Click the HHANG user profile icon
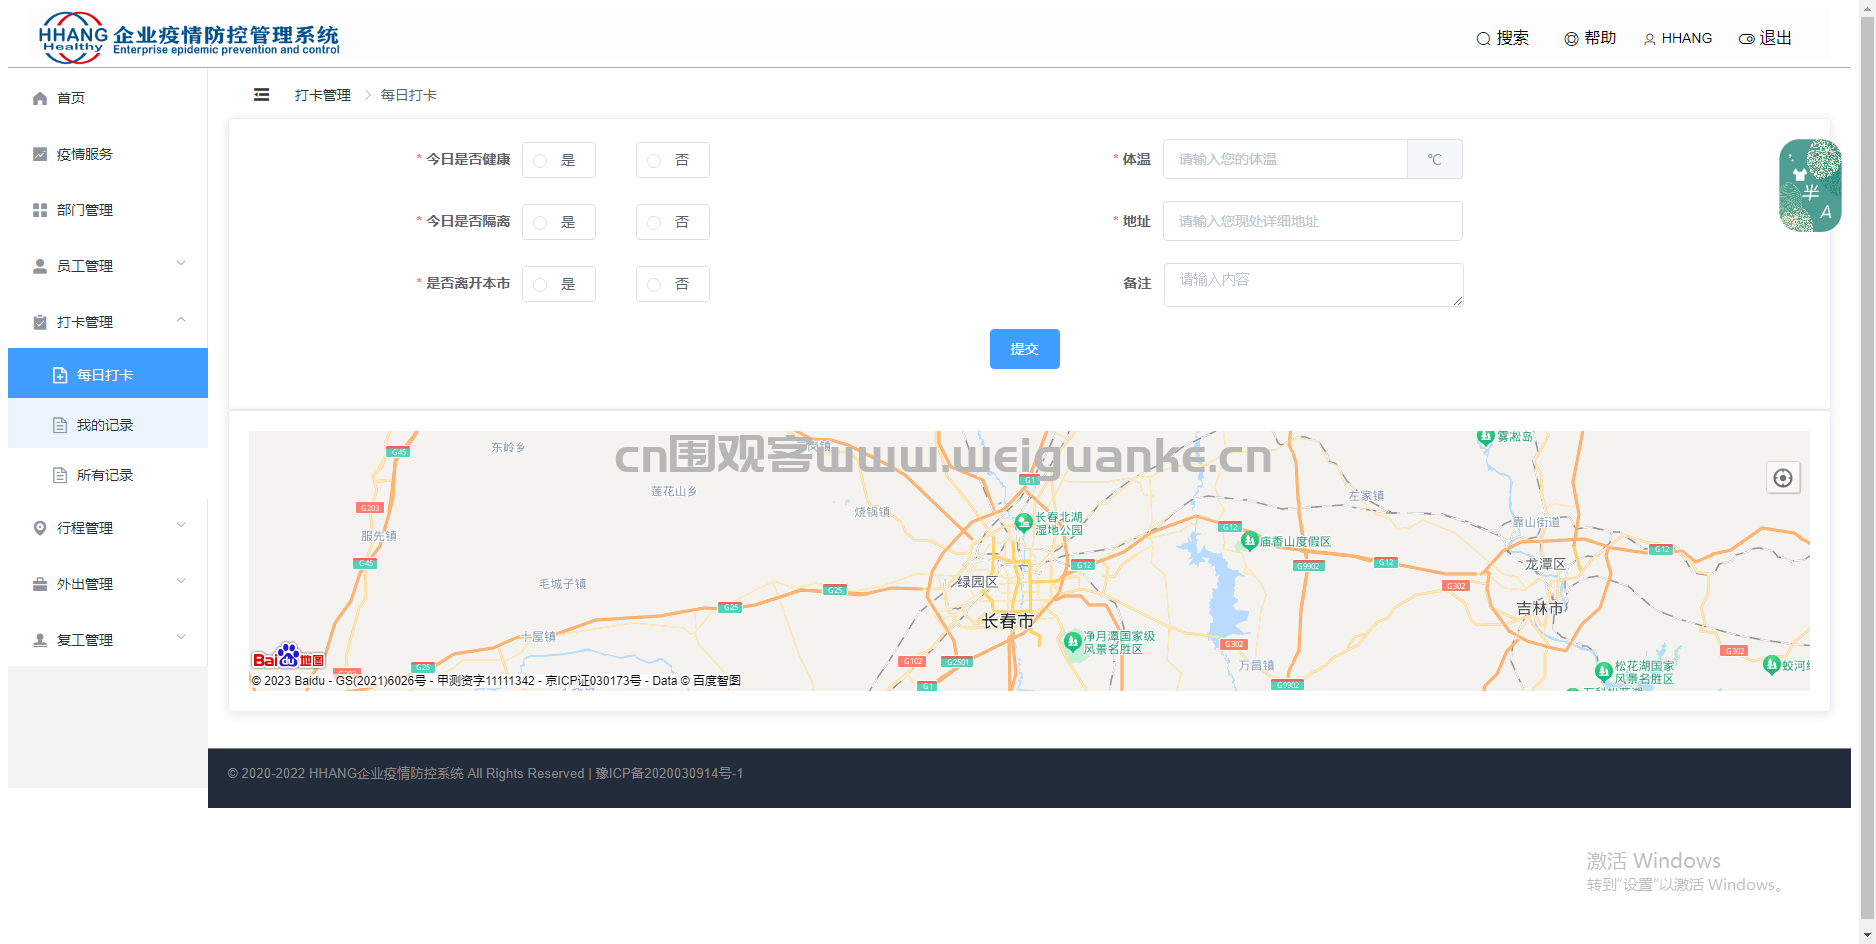1876x944 pixels. pos(1649,39)
